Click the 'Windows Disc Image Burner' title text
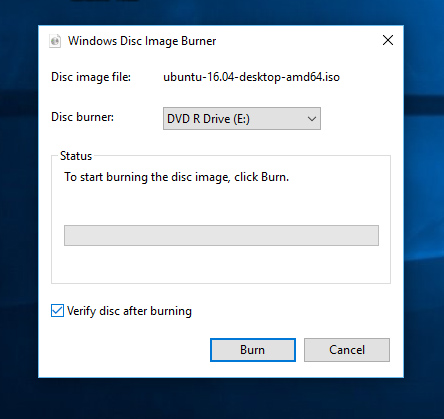Viewport: 444px width, 419px height. 142,41
